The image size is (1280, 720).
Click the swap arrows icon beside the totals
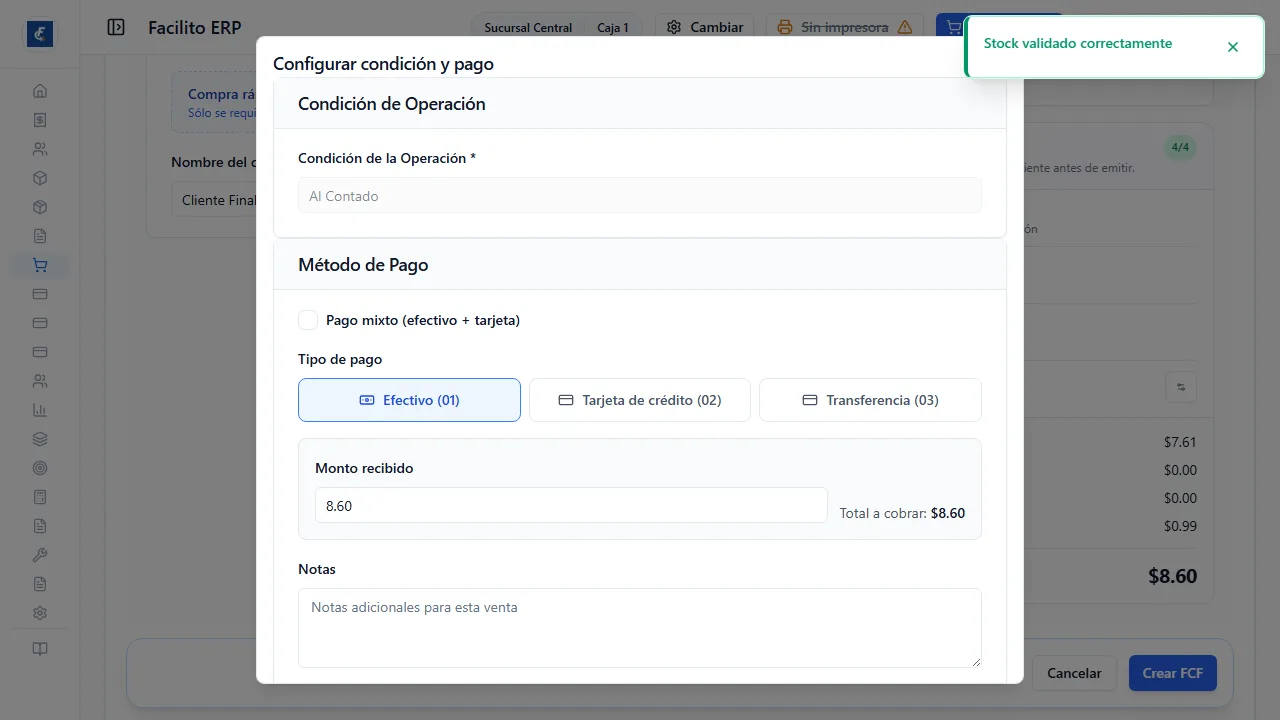point(1181,388)
